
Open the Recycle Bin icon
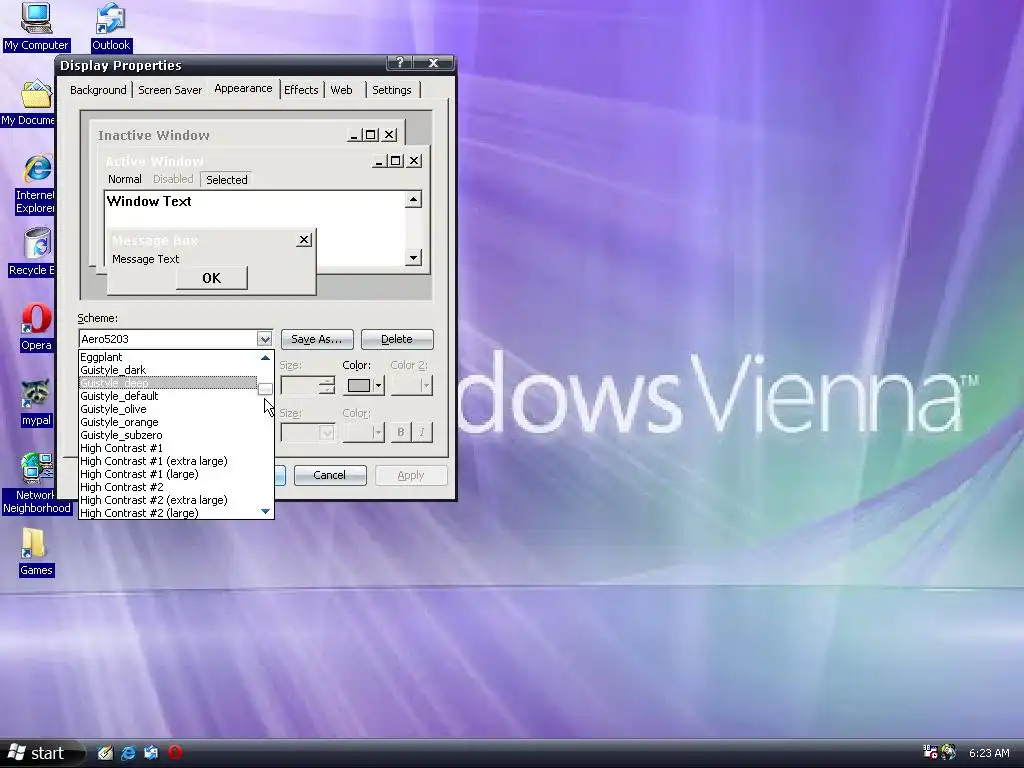coord(33,252)
